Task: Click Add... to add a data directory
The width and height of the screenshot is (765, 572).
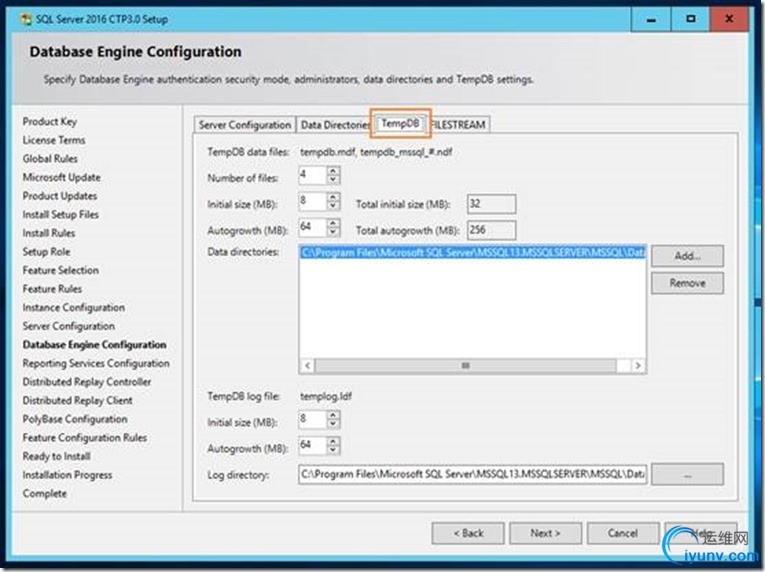Action: [687, 256]
